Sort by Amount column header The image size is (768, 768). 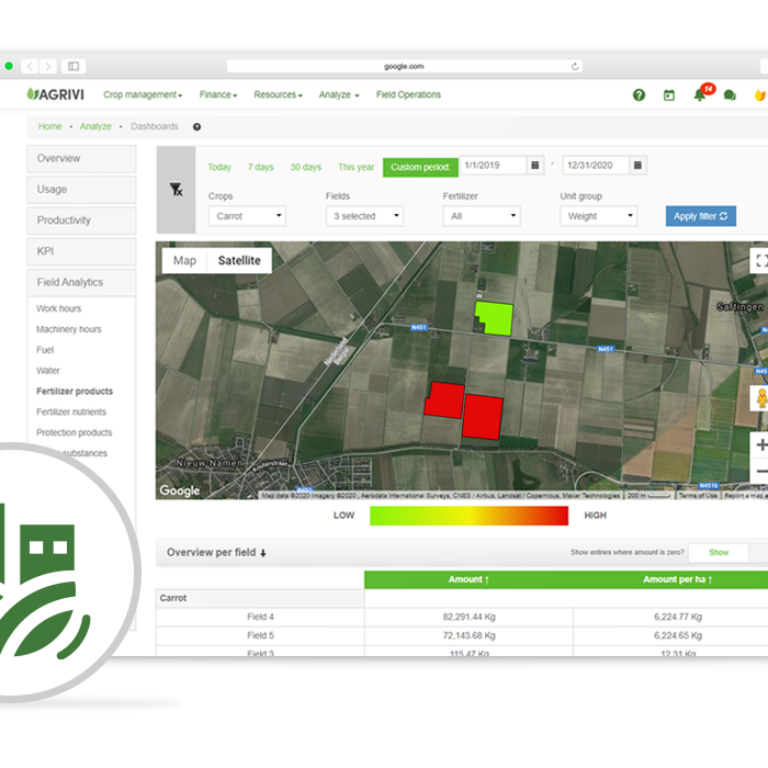(469, 579)
